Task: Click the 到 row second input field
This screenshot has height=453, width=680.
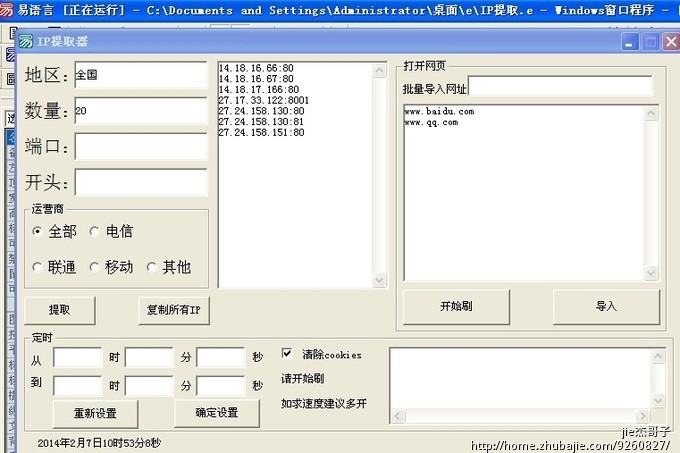Action: (x=221, y=385)
